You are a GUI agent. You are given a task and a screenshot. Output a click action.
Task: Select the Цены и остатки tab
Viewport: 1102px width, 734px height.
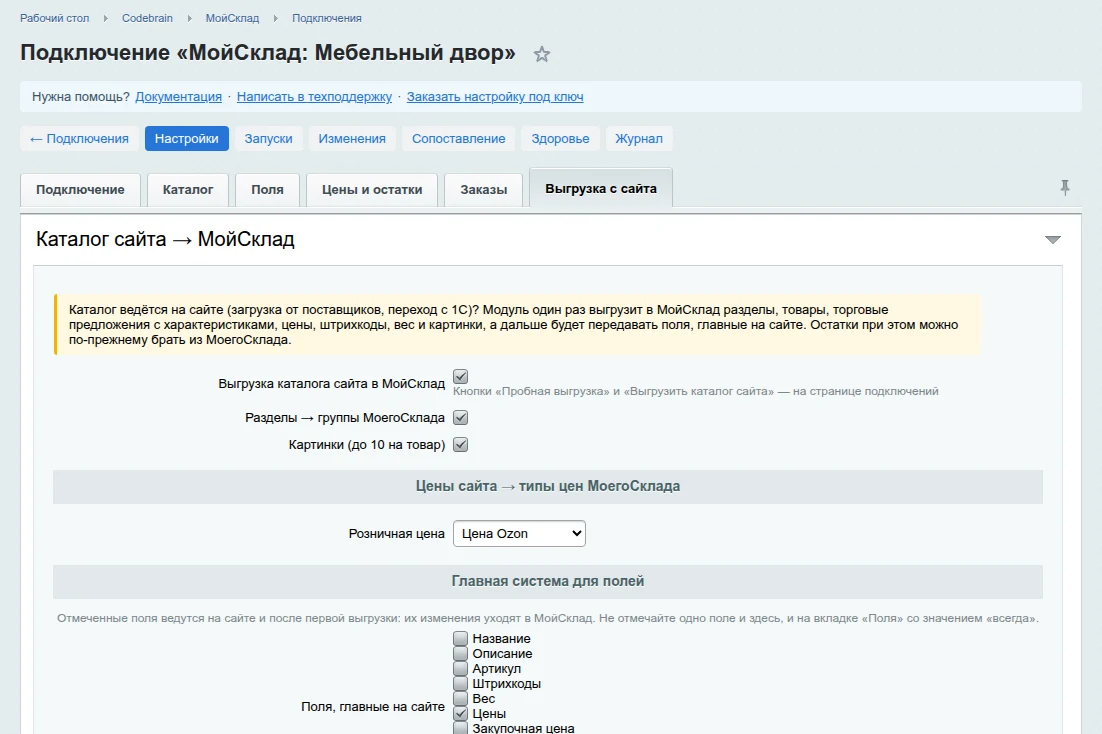pos(372,190)
